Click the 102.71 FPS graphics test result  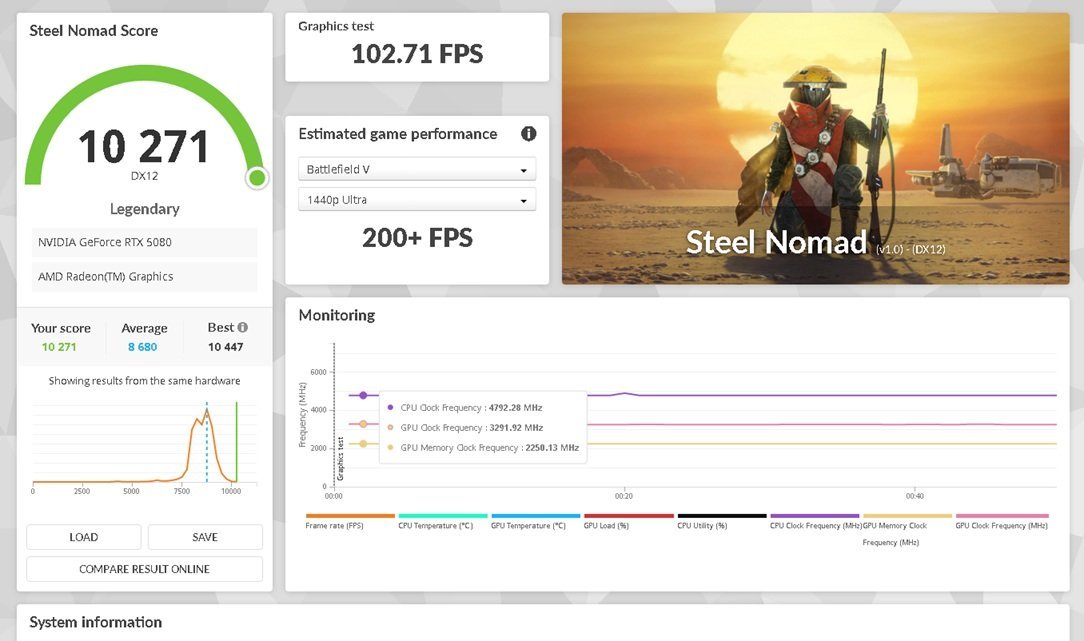417,54
